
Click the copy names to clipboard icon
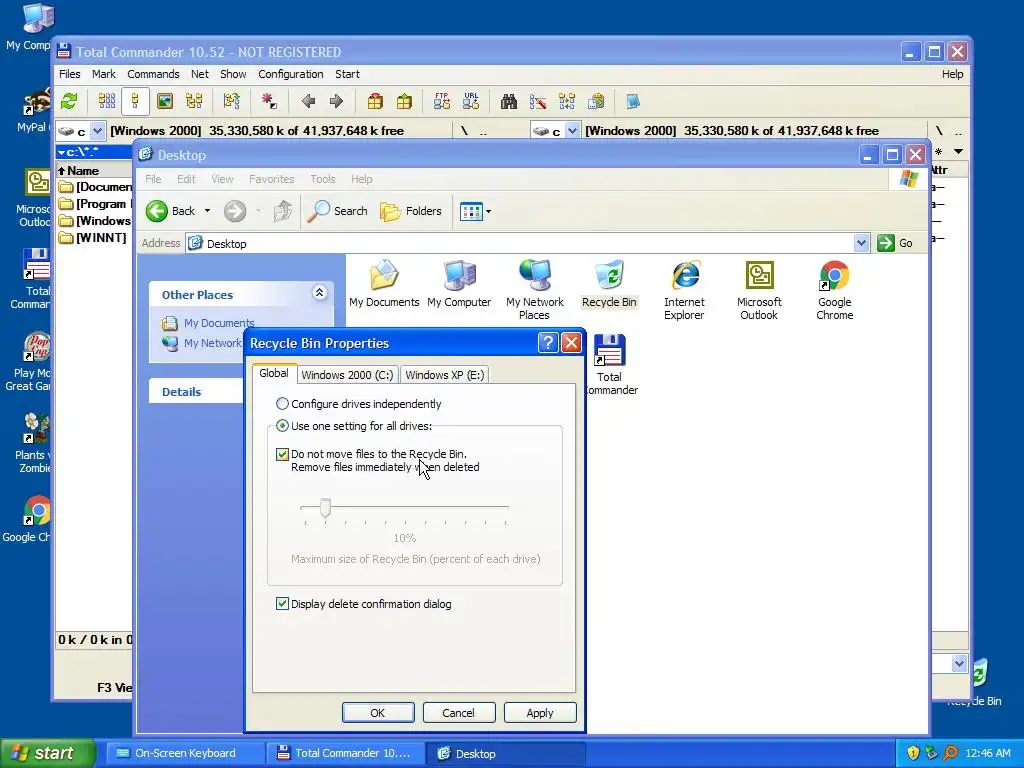point(596,101)
